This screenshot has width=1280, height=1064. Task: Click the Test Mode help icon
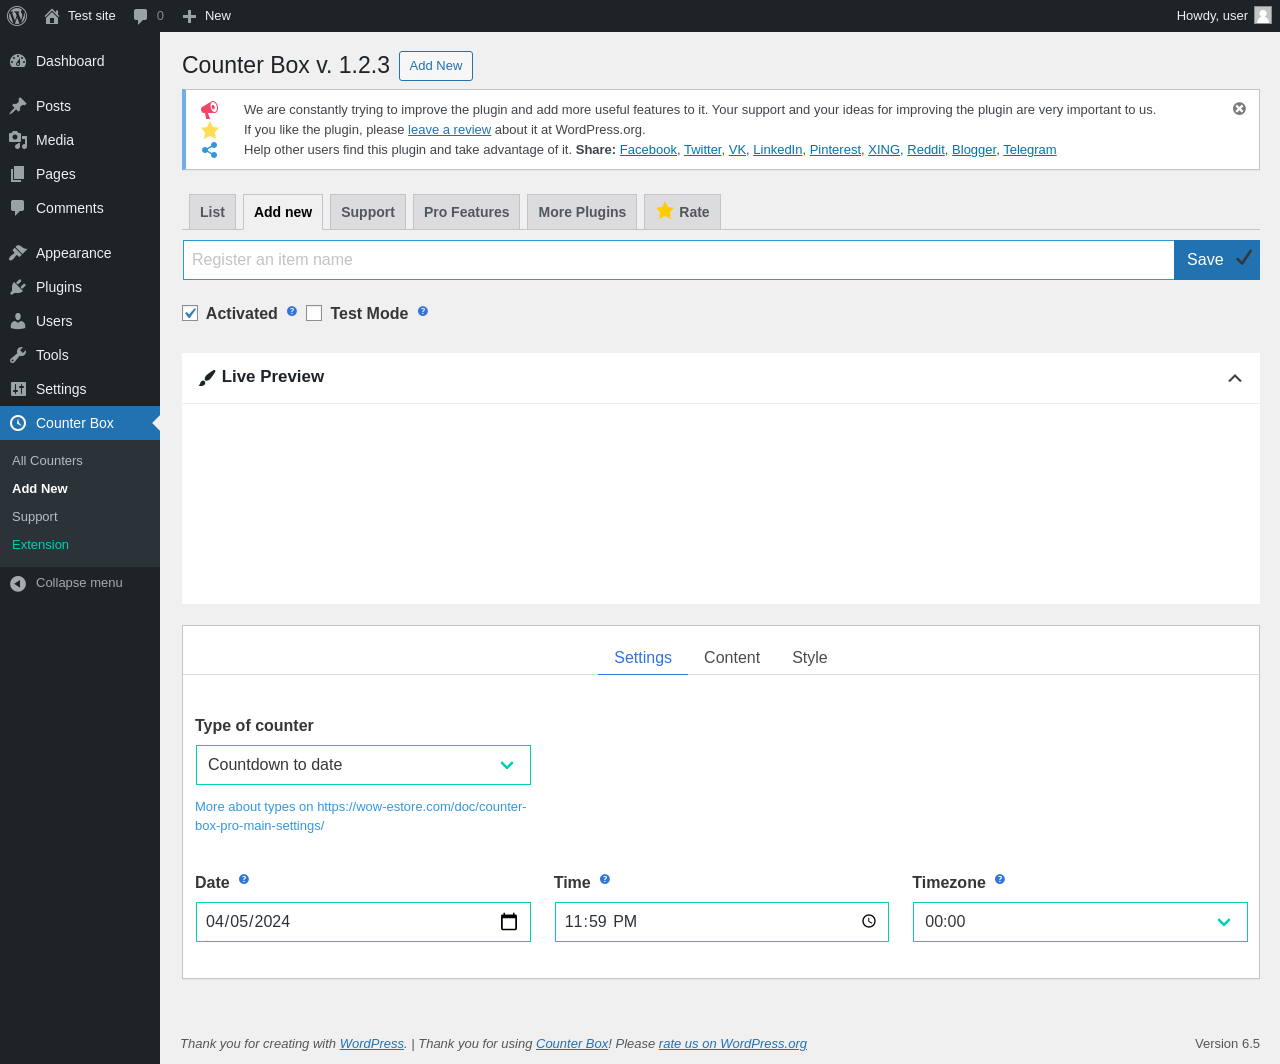[x=423, y=311]
